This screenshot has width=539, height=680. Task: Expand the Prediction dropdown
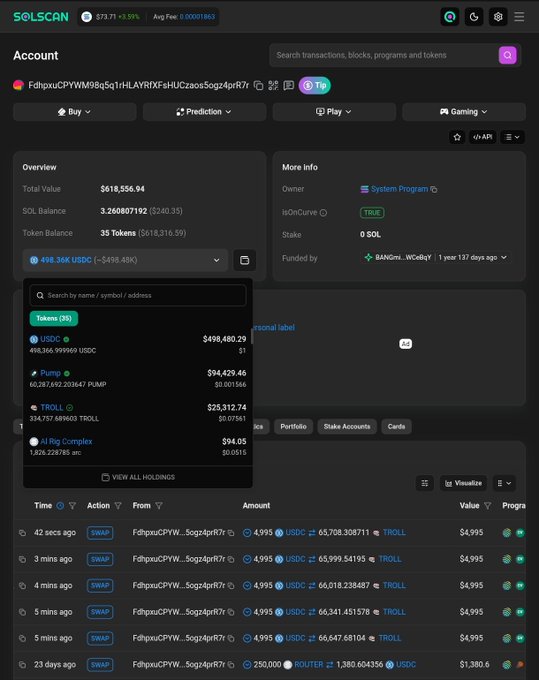coord(204,112)
